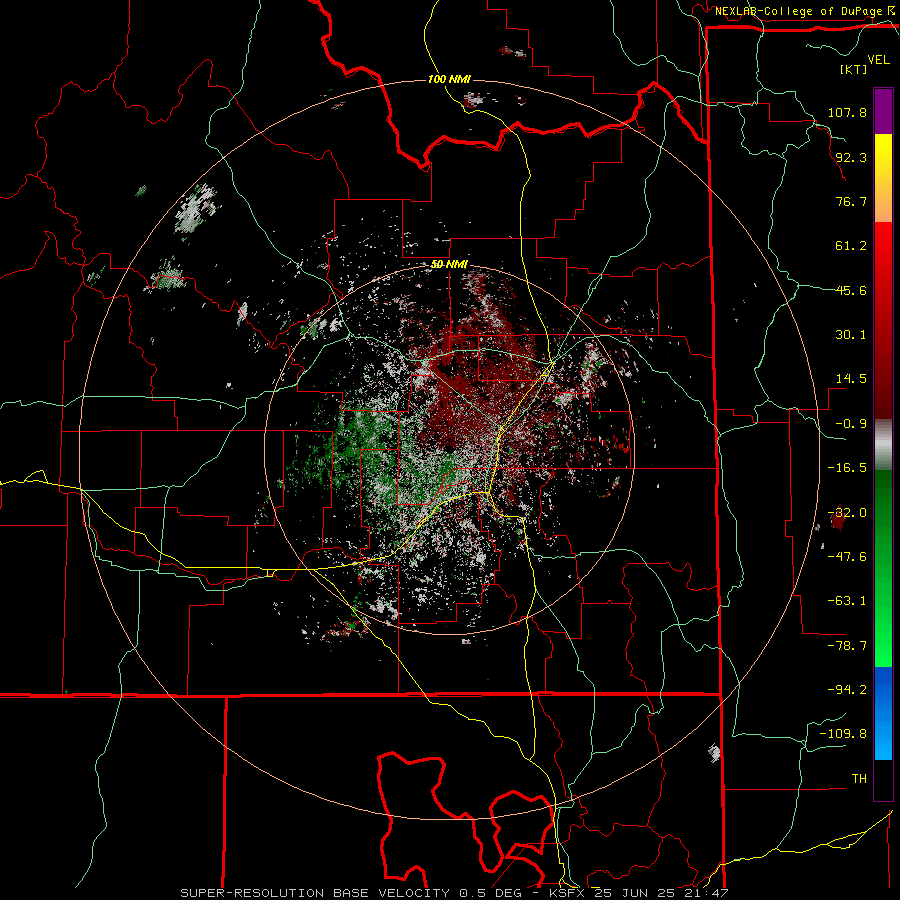Click the -78.7 legend value
Screen dimensions: 900x900
pyautogui.click(x=847, y=646)
